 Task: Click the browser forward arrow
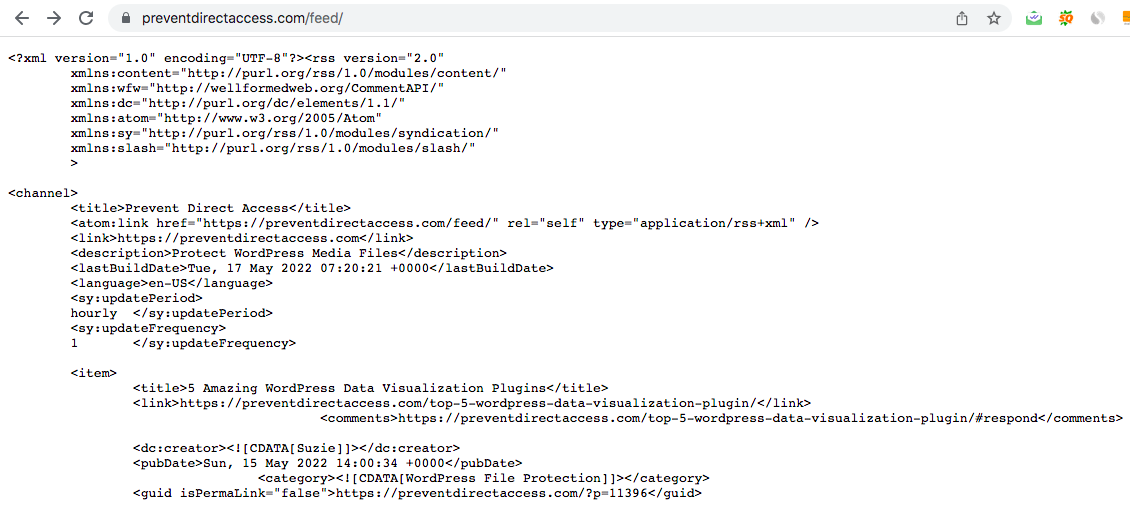click(54, 19)
